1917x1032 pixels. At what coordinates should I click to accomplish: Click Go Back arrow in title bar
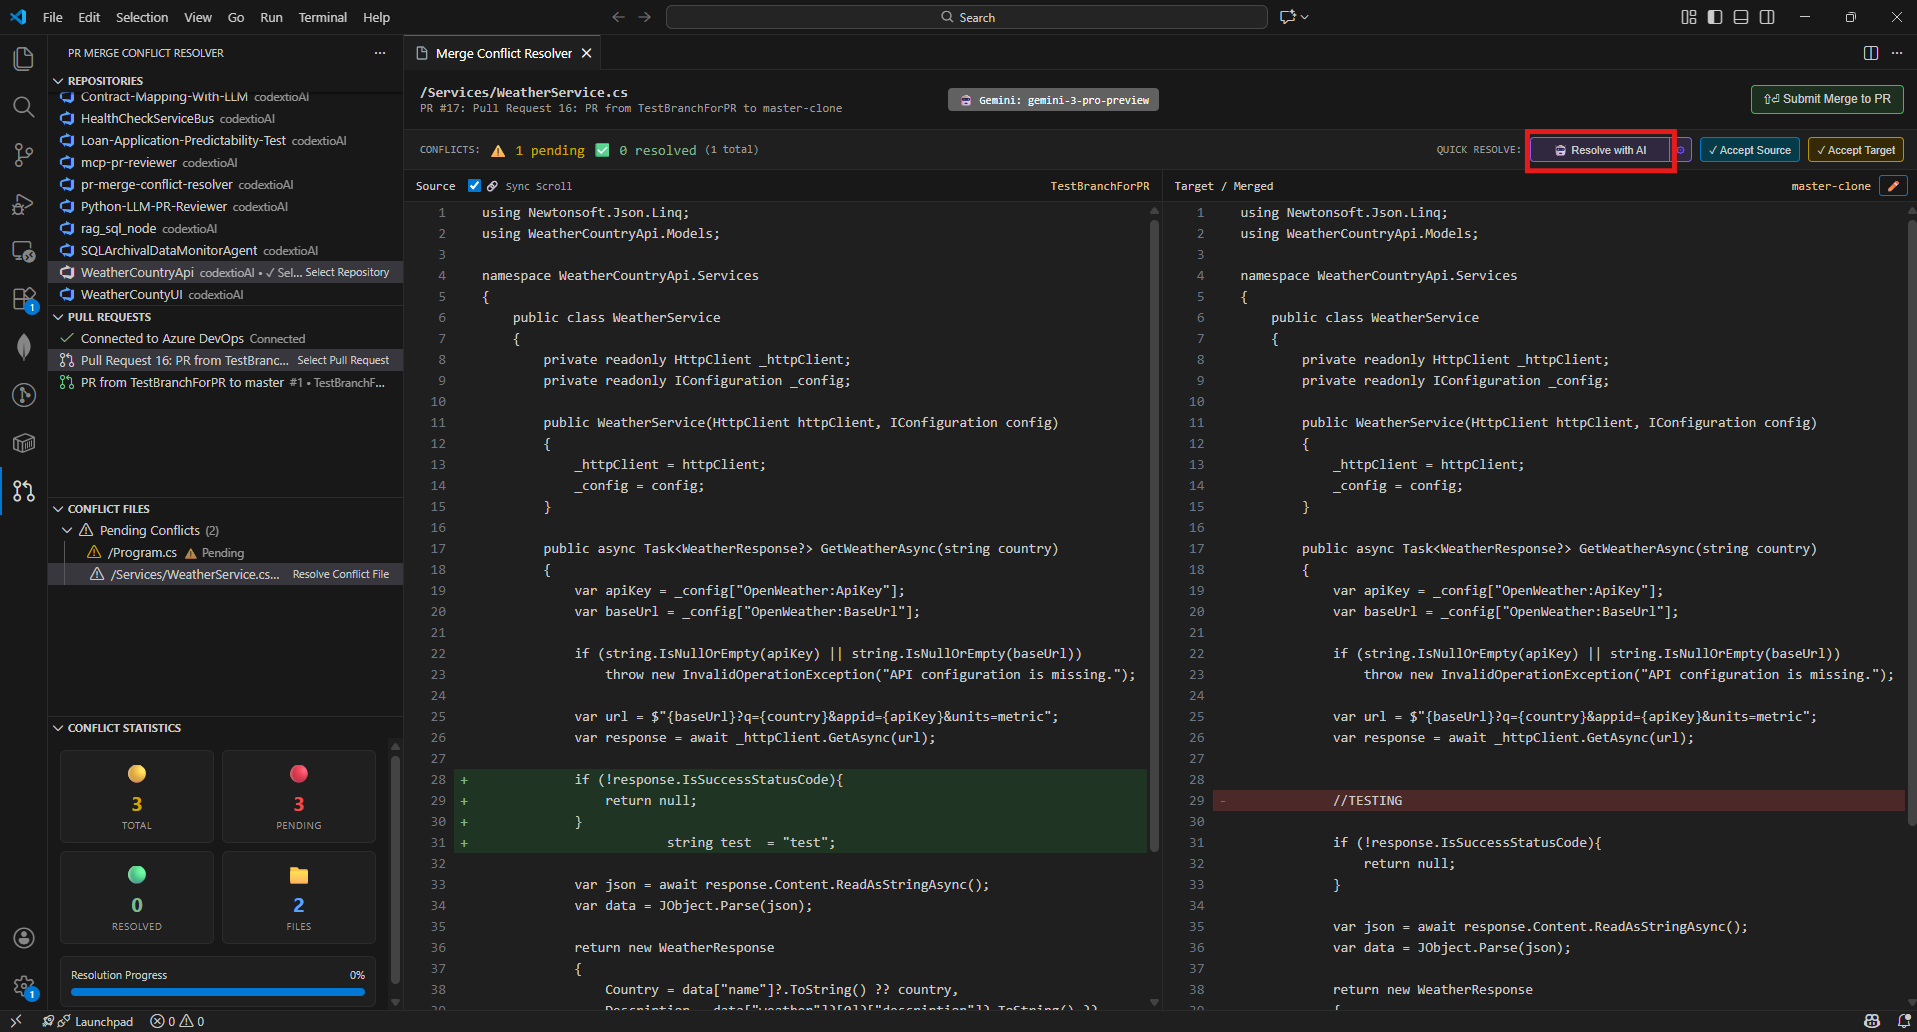618,17
